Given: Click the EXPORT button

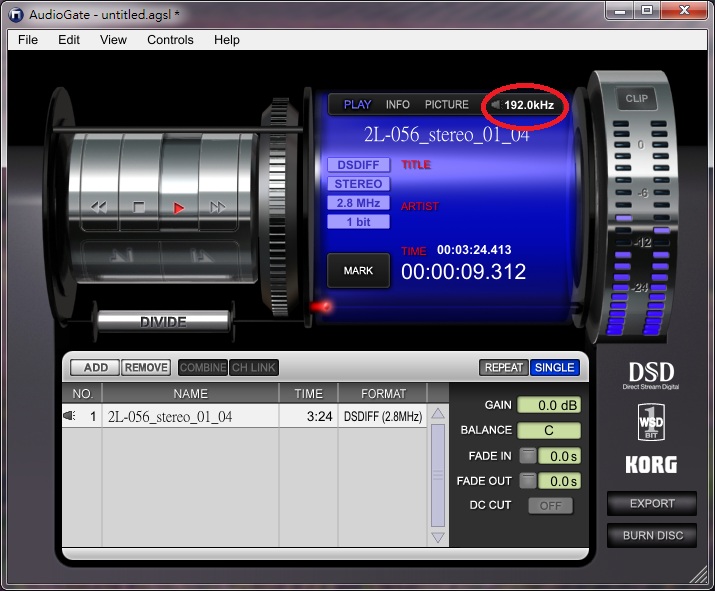Looking at the screenshot, I should 652,503.
